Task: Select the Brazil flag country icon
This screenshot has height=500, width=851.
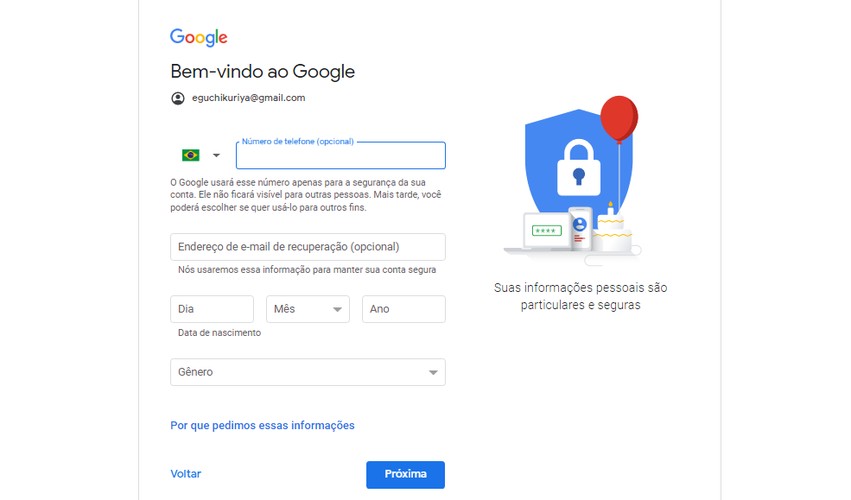Action: point(190,155)
